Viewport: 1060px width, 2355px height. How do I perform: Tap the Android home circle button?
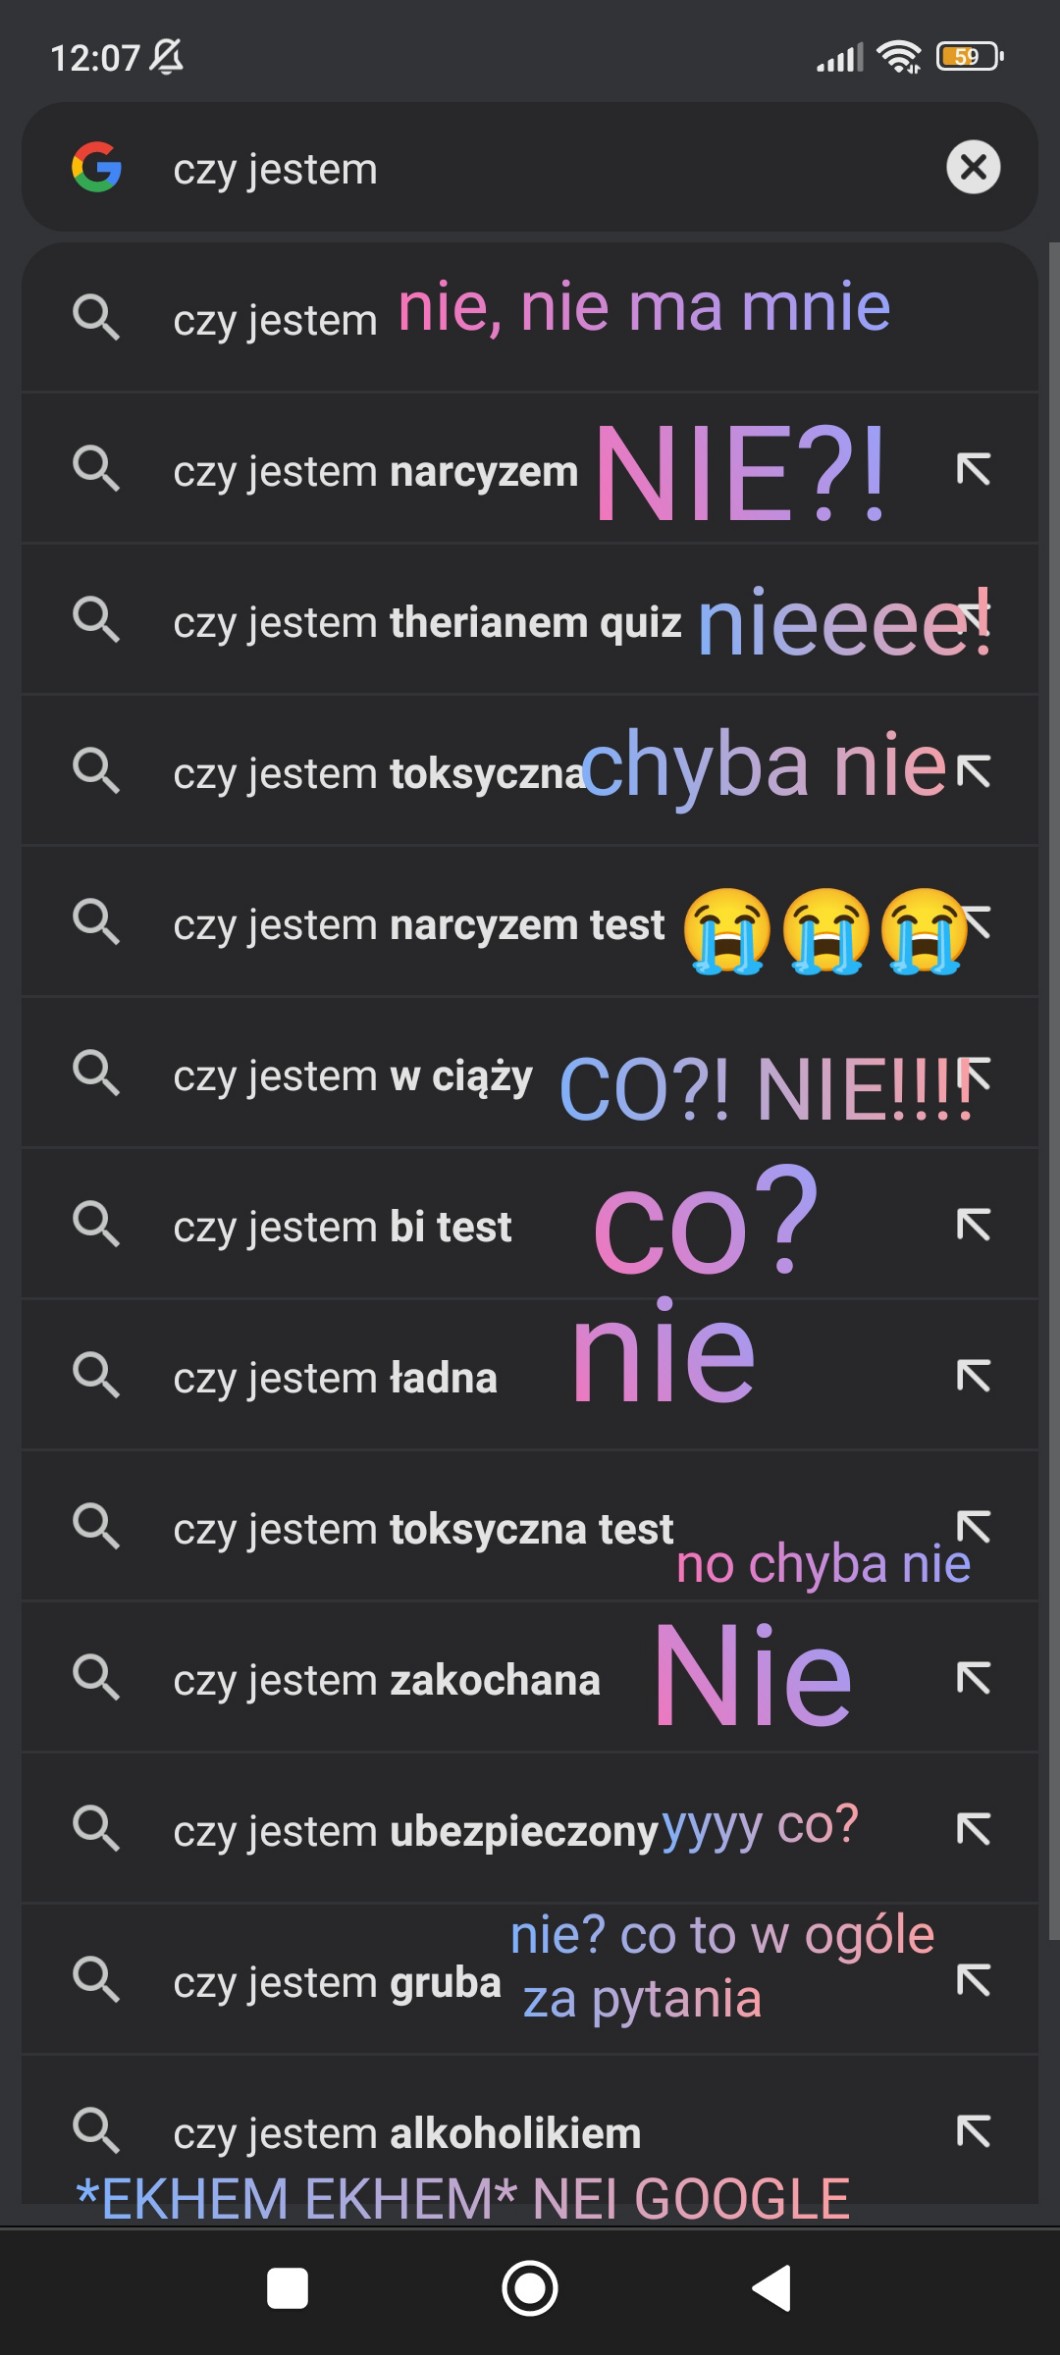coord(530,2288)
